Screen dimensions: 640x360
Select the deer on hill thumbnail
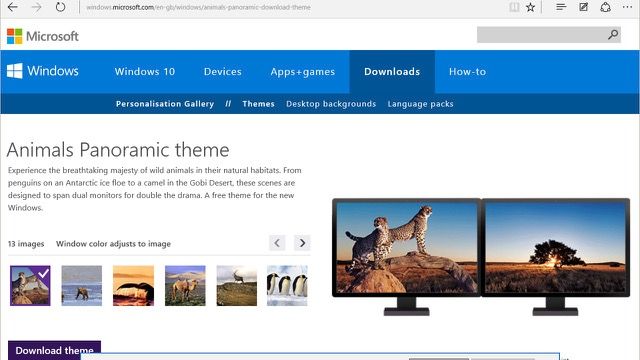click(237, 286)
